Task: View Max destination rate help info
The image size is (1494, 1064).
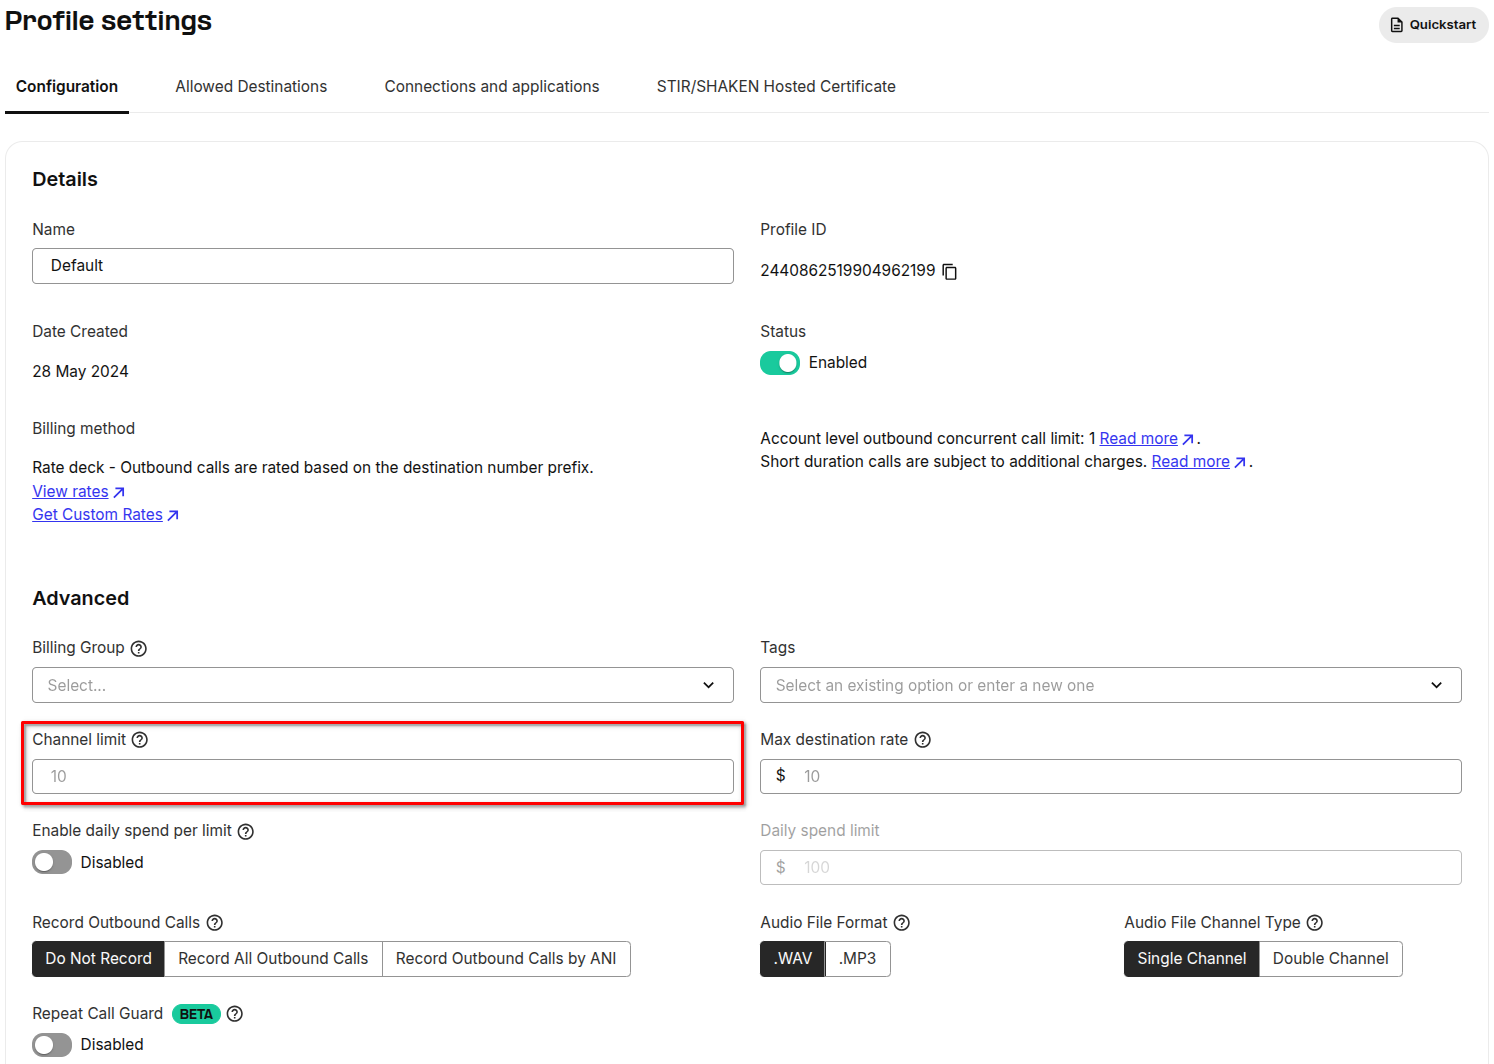Action: coord(923,740)
